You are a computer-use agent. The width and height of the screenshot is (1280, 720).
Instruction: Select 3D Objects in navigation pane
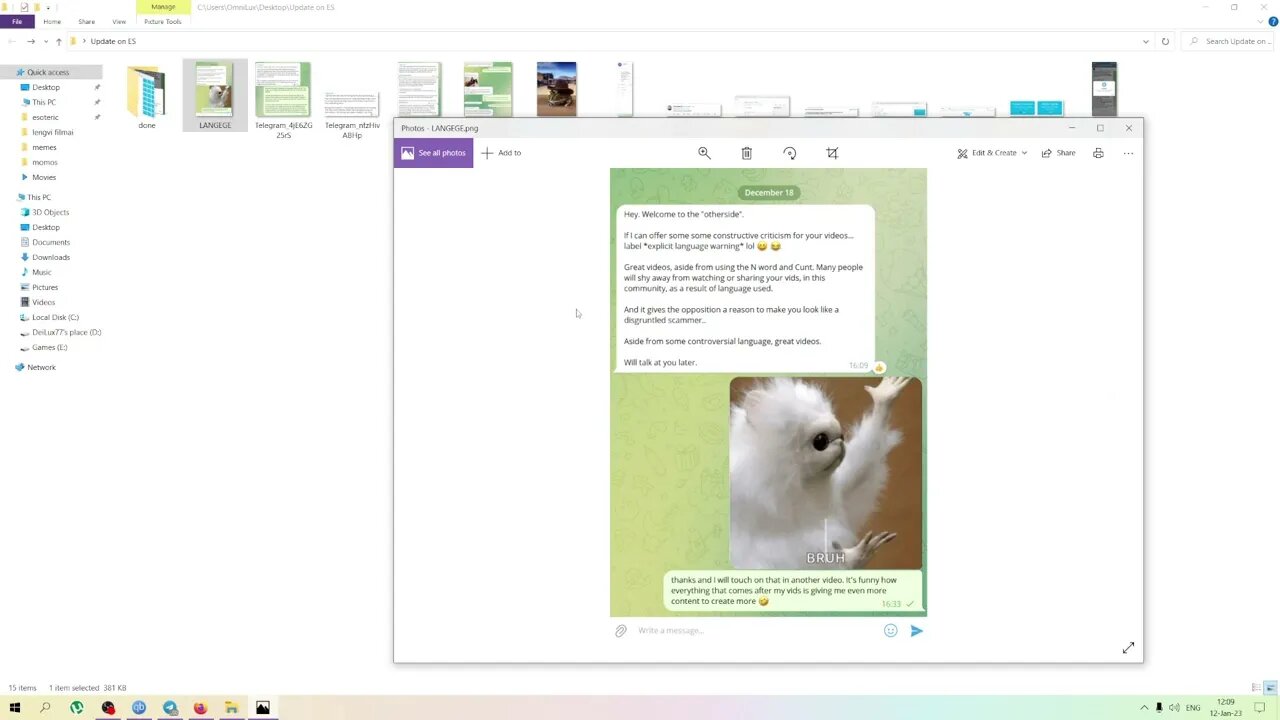coord(50,212)
